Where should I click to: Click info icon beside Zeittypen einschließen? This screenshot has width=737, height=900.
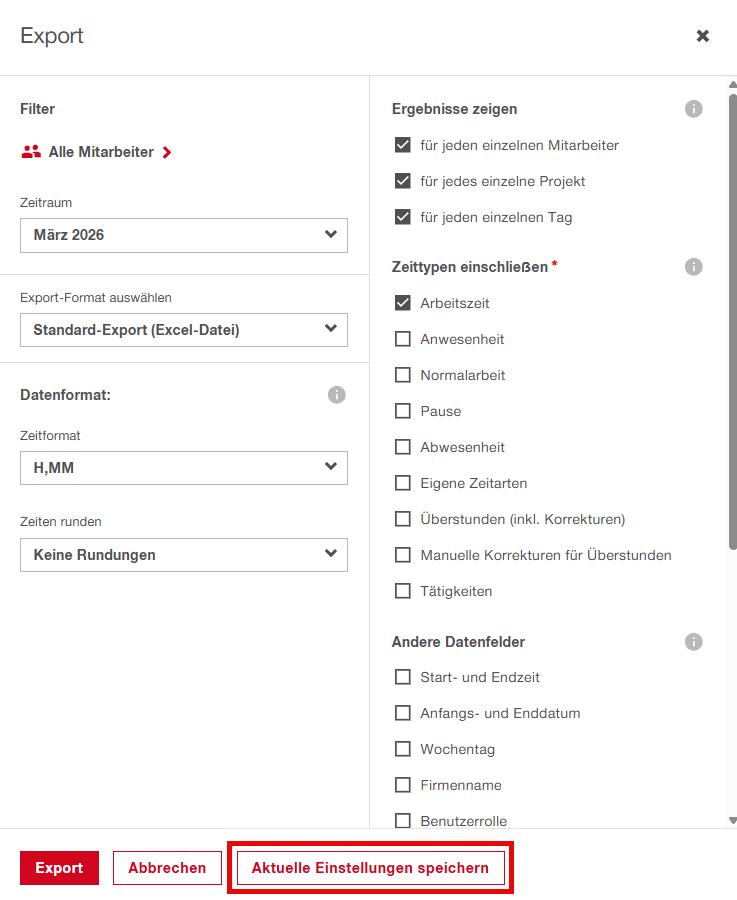point(693,267)
